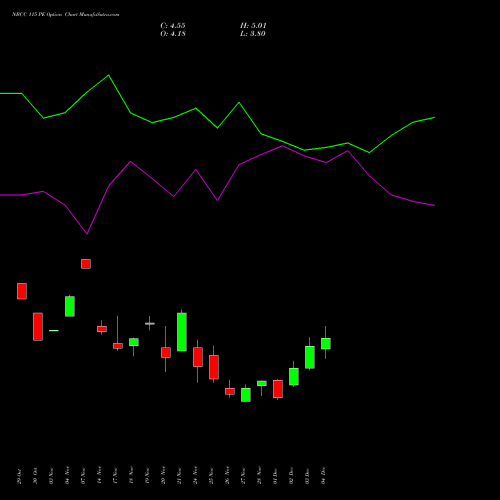Click the 04 Dec date label
This screenshot has height=500, width=500.
(323, 476)
